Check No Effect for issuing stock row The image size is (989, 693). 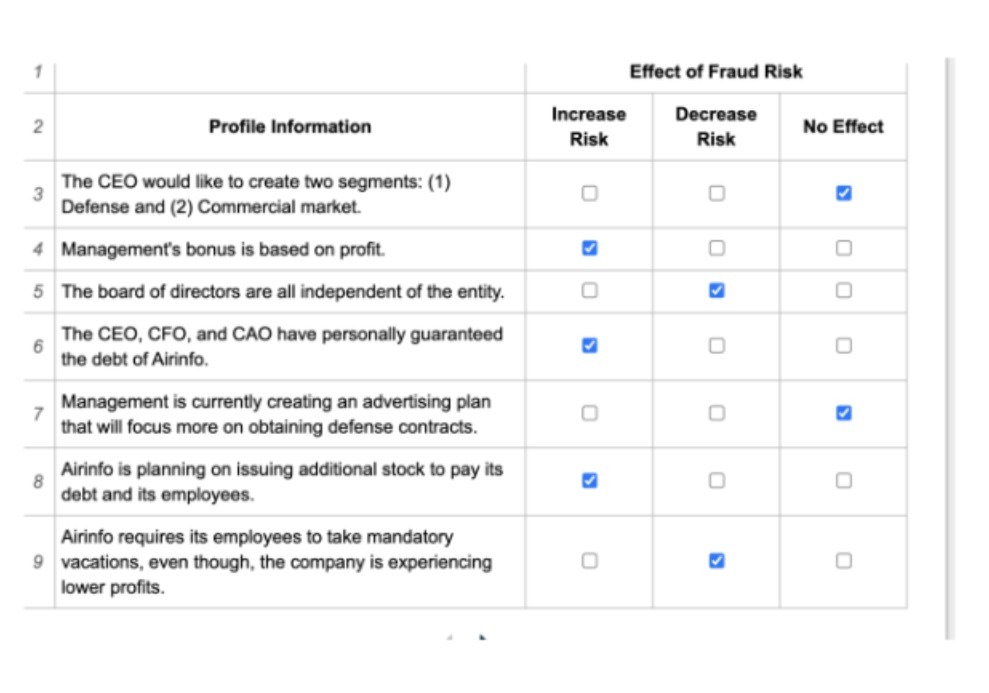843,480
